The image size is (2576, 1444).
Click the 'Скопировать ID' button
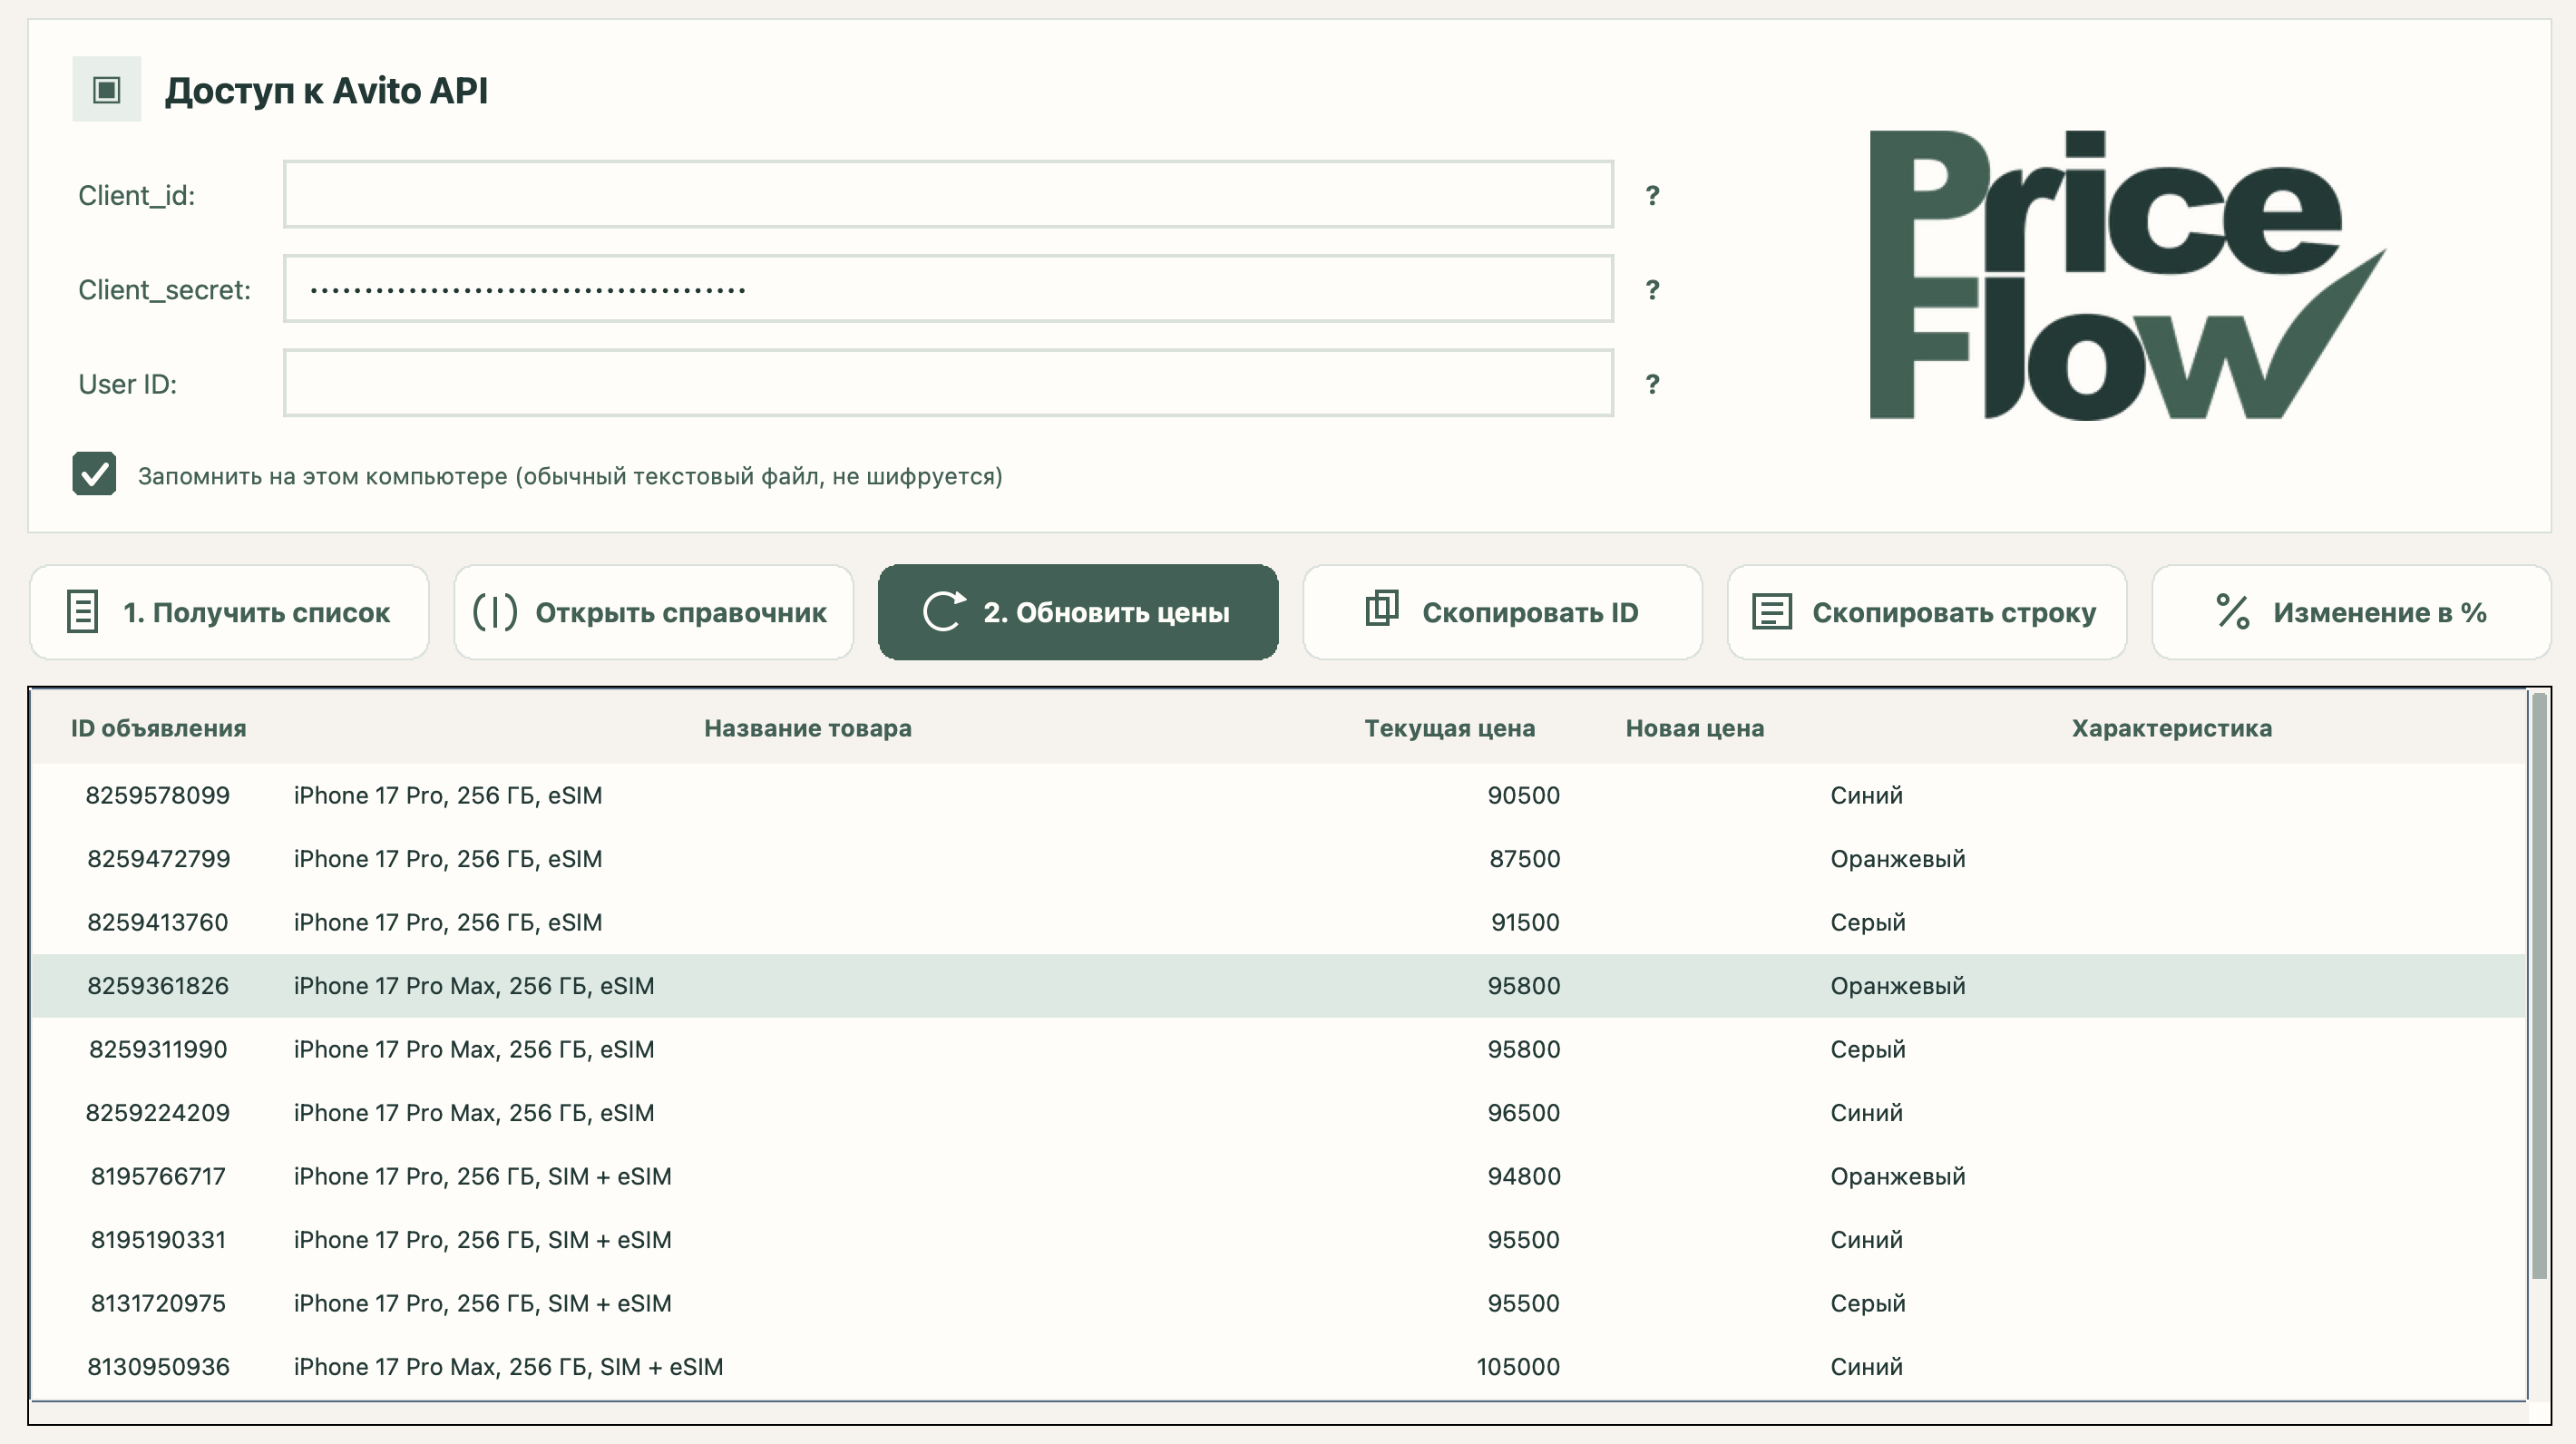pyautogui.click(x=1502, y=612)
